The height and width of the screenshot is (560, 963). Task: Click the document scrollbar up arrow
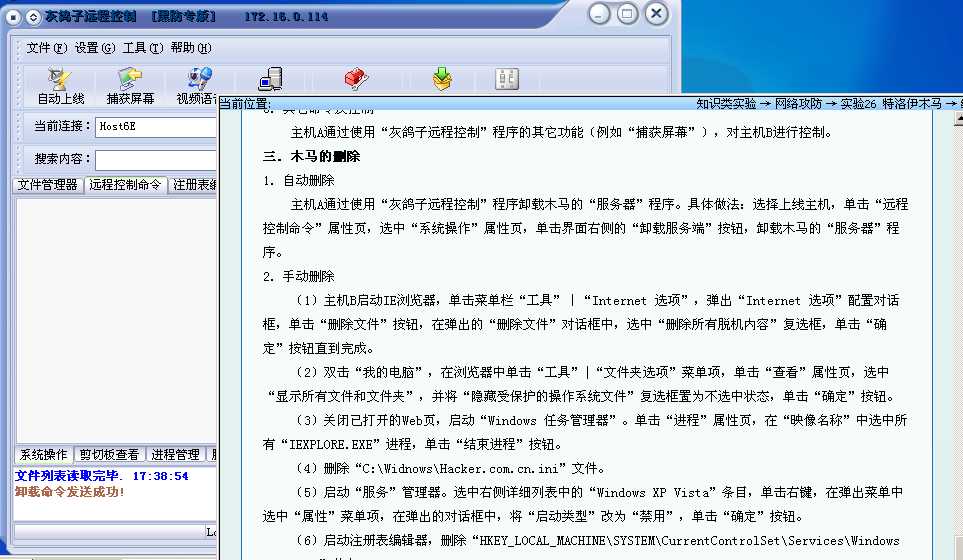pyautogui.click(x=958, y=120)
